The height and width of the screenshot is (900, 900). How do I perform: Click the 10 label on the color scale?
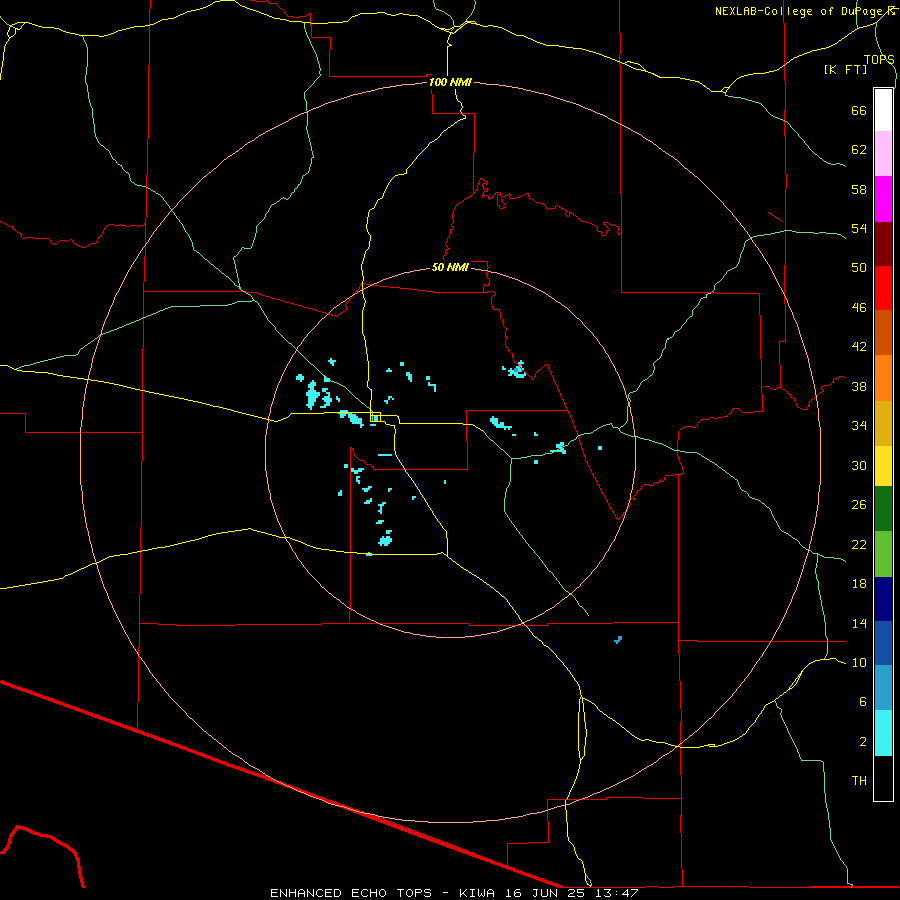(859, 662)
